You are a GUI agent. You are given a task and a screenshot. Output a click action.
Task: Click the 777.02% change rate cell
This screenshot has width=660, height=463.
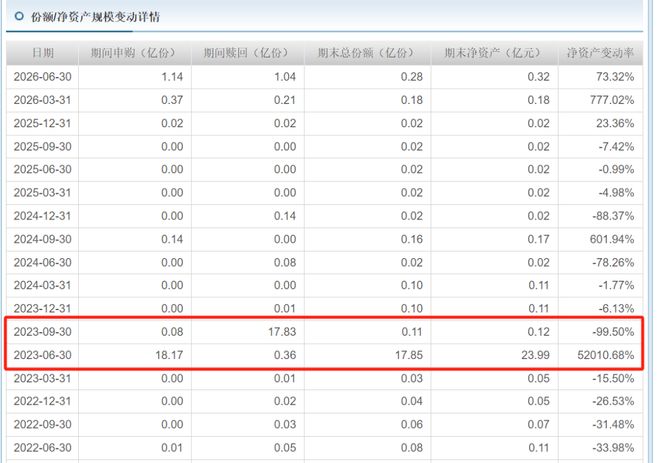(x=612, y=100)
